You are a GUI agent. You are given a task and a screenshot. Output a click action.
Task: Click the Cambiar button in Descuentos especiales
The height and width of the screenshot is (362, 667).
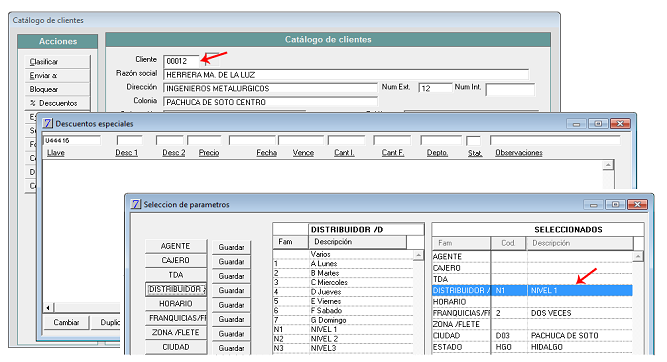coord(66,322)
